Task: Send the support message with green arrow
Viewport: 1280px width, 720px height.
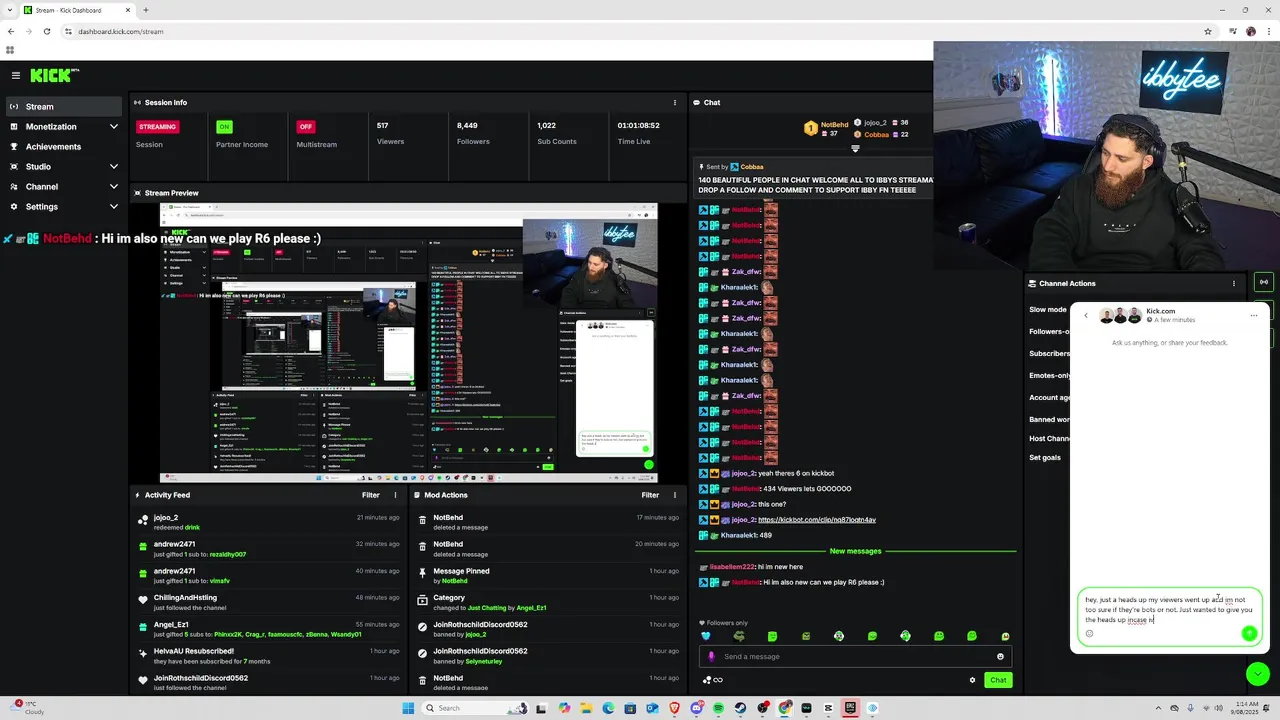Action: pyautogui.click(x=1249, y=633)
